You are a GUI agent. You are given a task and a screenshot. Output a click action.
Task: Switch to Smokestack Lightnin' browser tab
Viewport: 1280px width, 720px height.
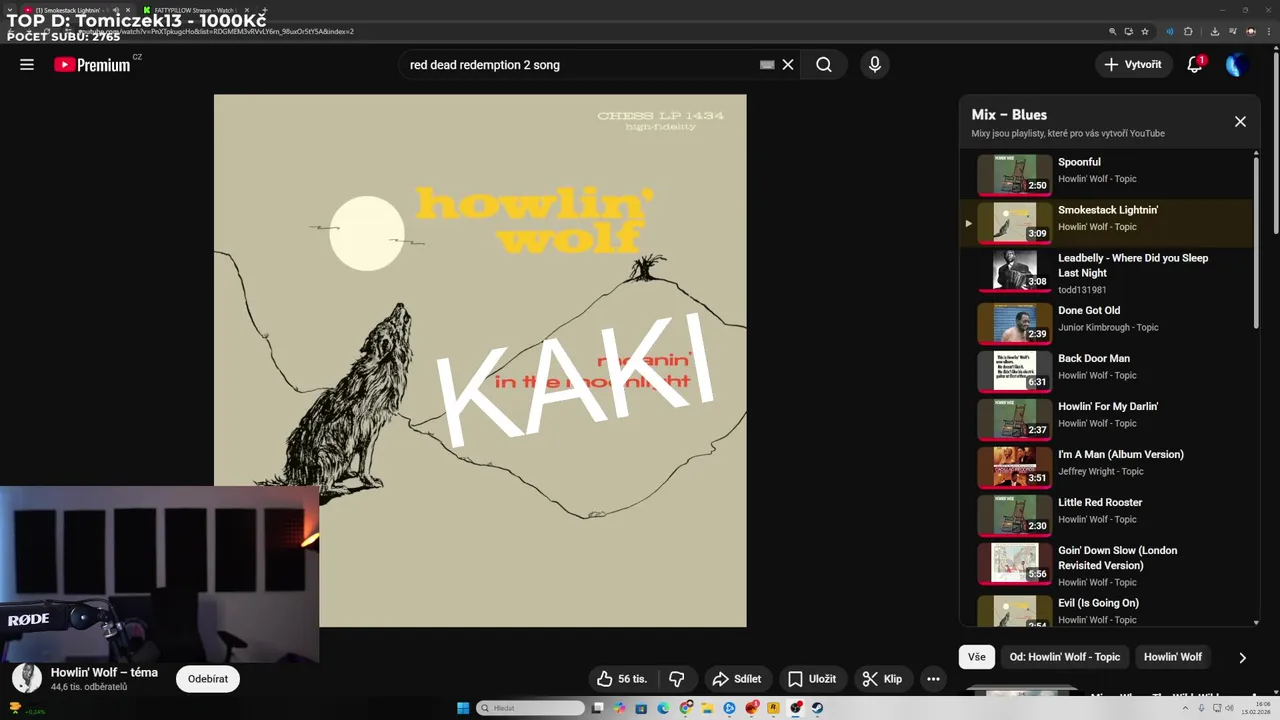click(76, 10)
